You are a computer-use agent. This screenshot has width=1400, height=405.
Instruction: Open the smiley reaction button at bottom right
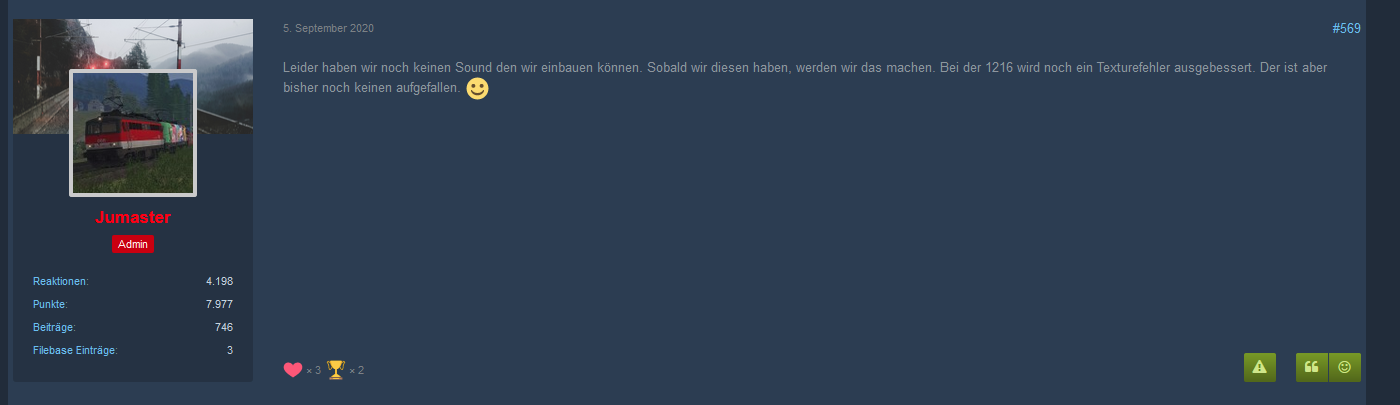(x=1345, y=367)
